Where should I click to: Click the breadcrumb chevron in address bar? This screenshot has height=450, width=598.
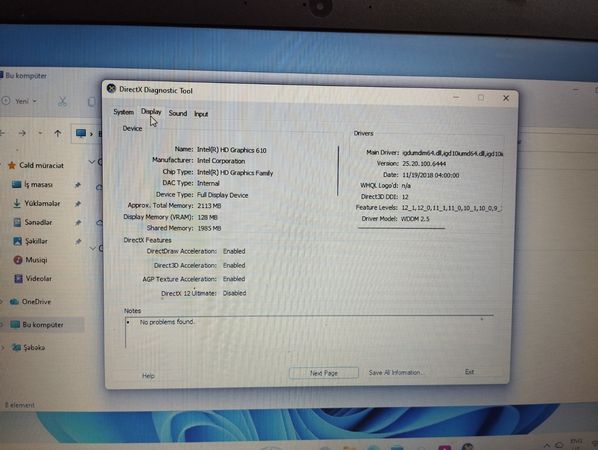tap(91, 134)
